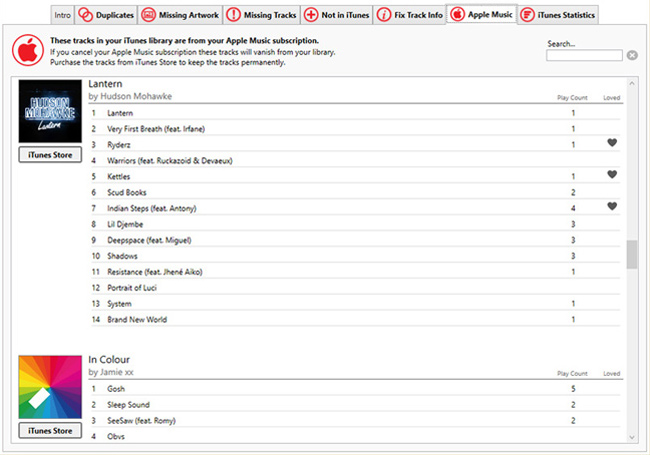Select the track Warriors (feat. Ruckazoid & Devaeux)
This screenshot has height=455, width=650.
355,160
